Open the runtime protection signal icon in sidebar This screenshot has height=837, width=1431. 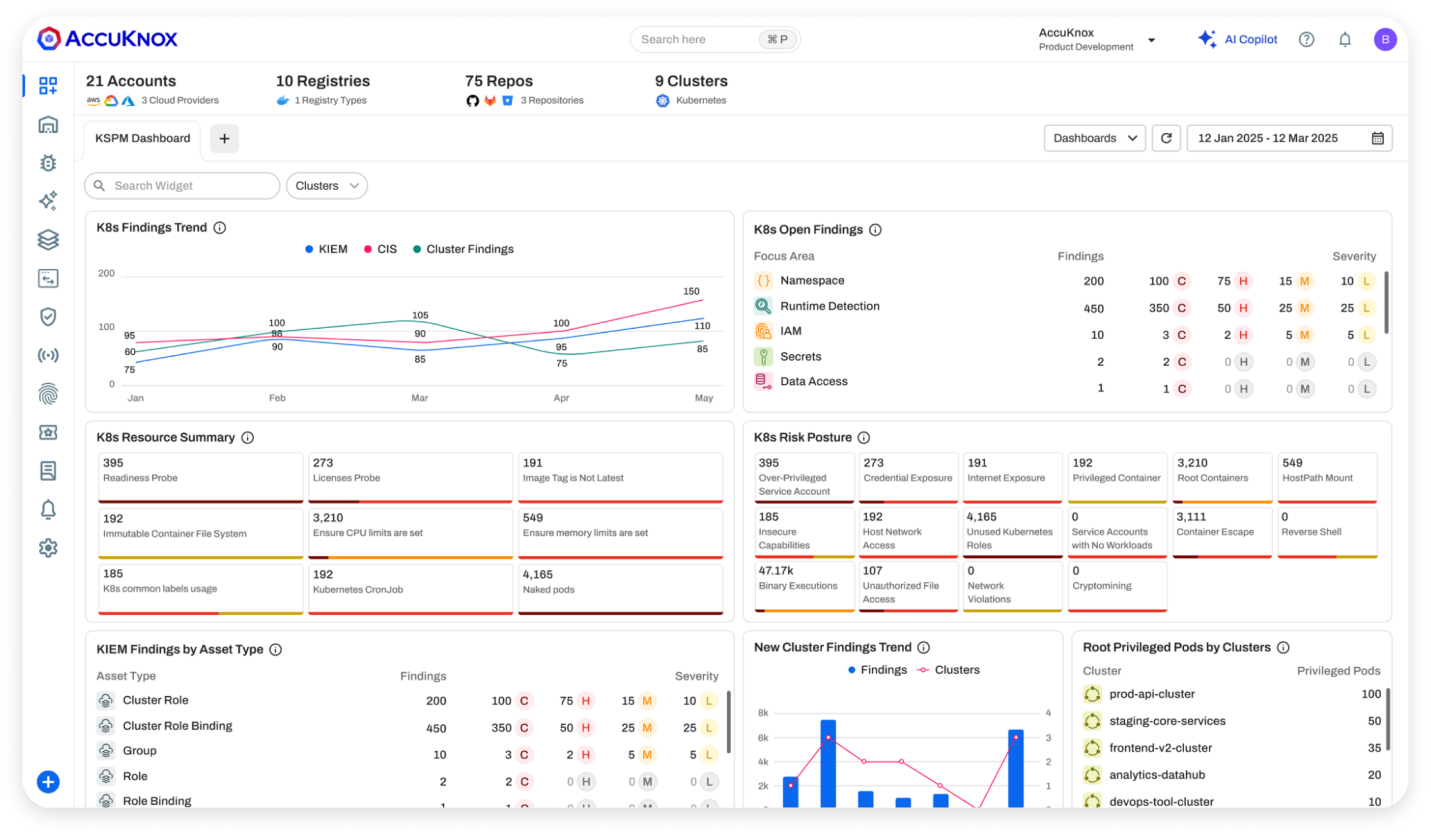[47, 355]
